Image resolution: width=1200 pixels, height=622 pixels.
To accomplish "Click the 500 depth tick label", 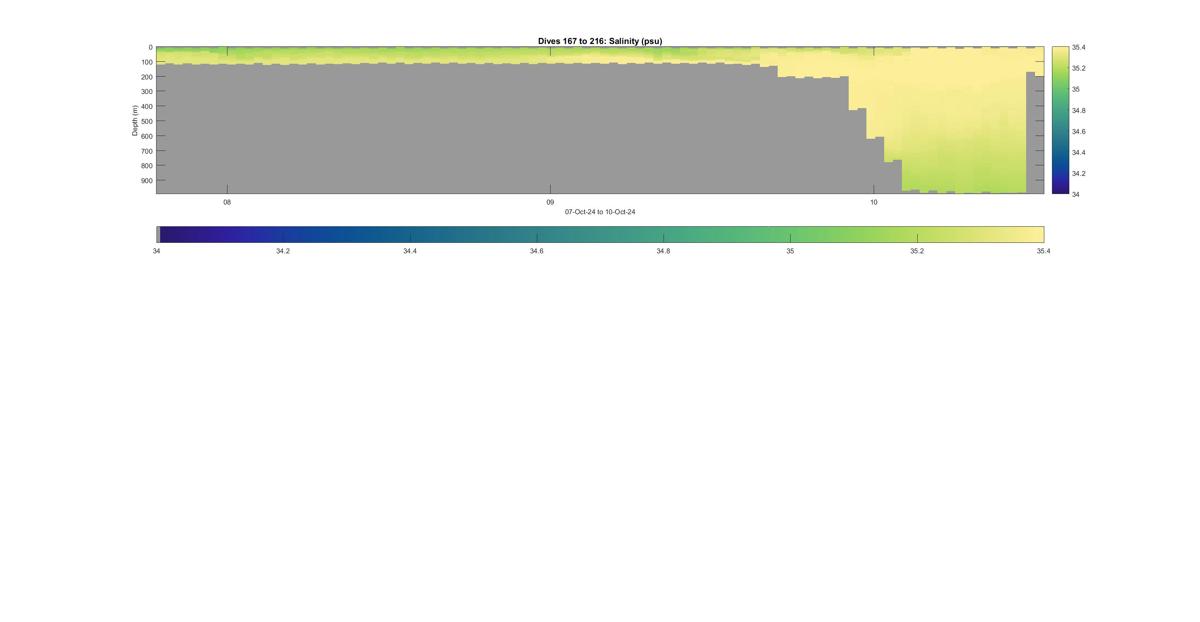I will (x=146, y=121).
